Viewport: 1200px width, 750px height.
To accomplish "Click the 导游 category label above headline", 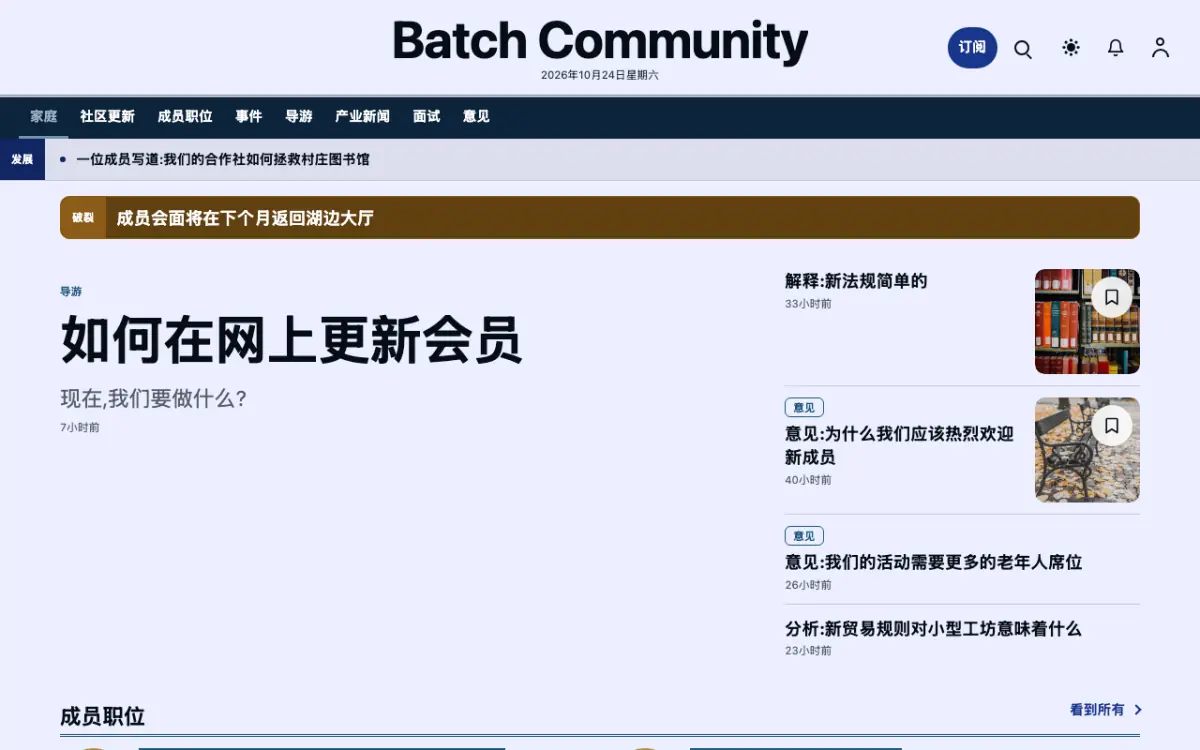I will click(71, 292).
